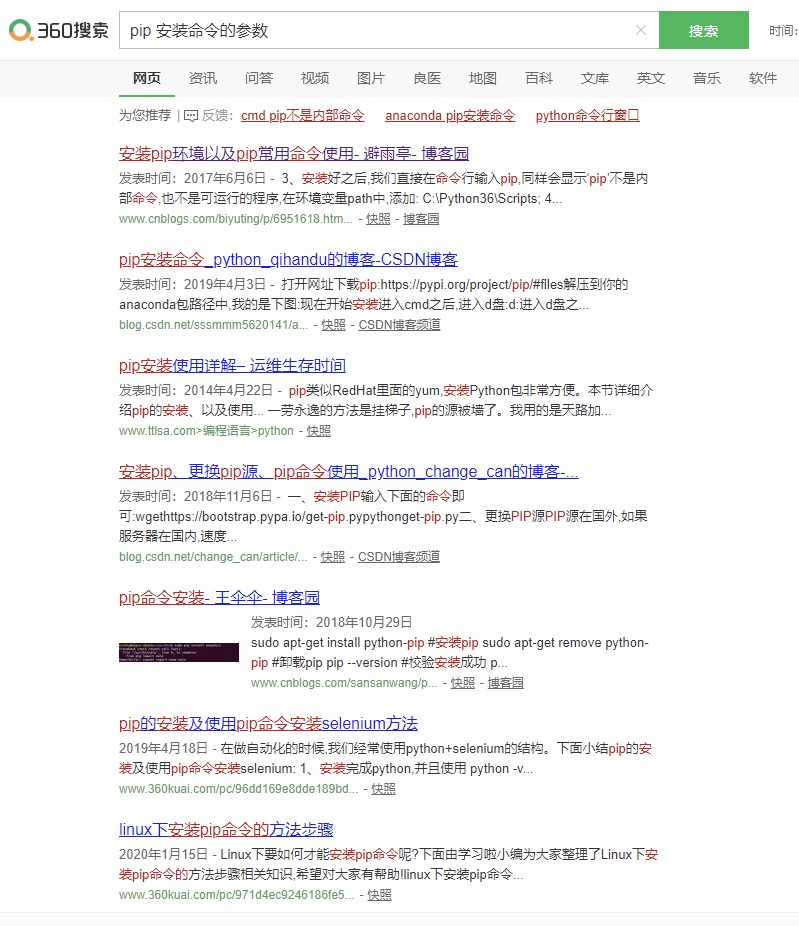Click the date 发表时间：2017年6月6日

click(x=193, y=178)
